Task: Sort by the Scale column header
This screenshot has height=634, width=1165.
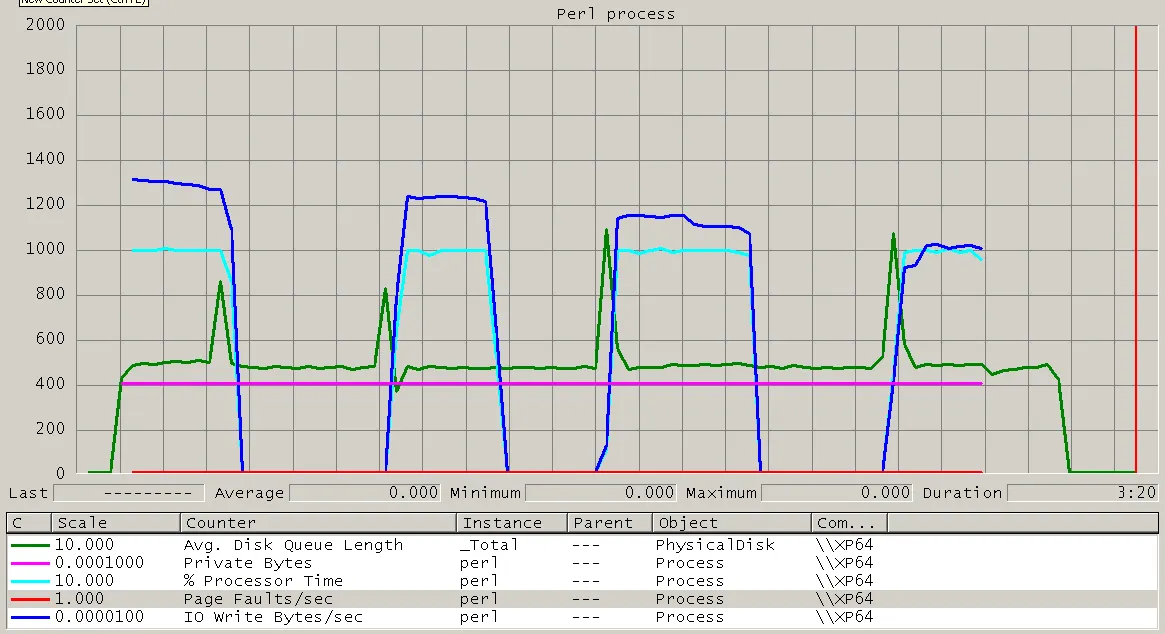Action: (115, 523)
